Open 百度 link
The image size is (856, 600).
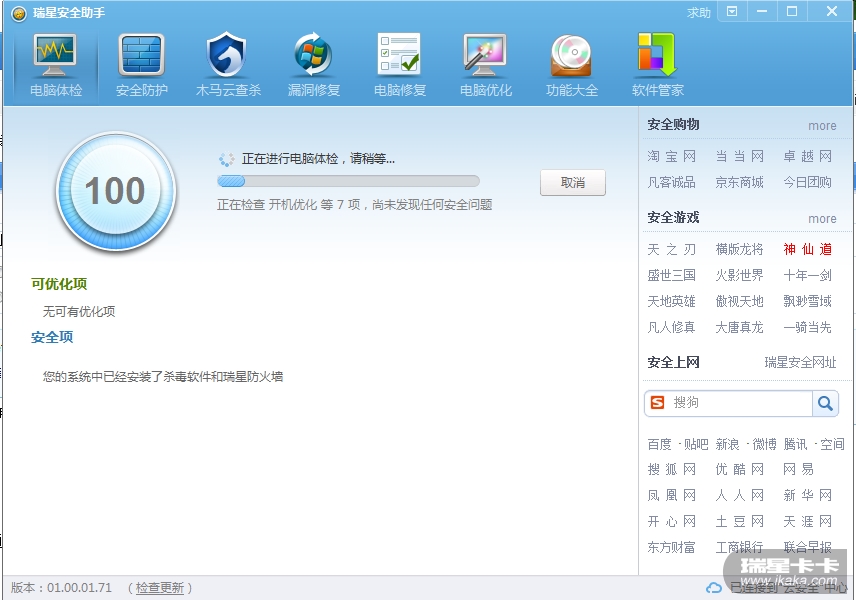pos(659,444)
